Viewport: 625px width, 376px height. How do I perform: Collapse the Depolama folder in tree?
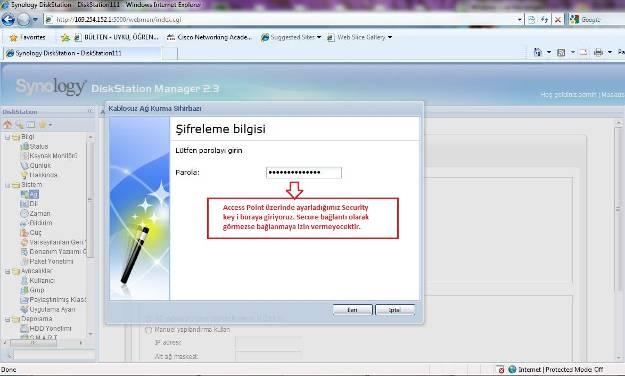click(x=7, y=319)
